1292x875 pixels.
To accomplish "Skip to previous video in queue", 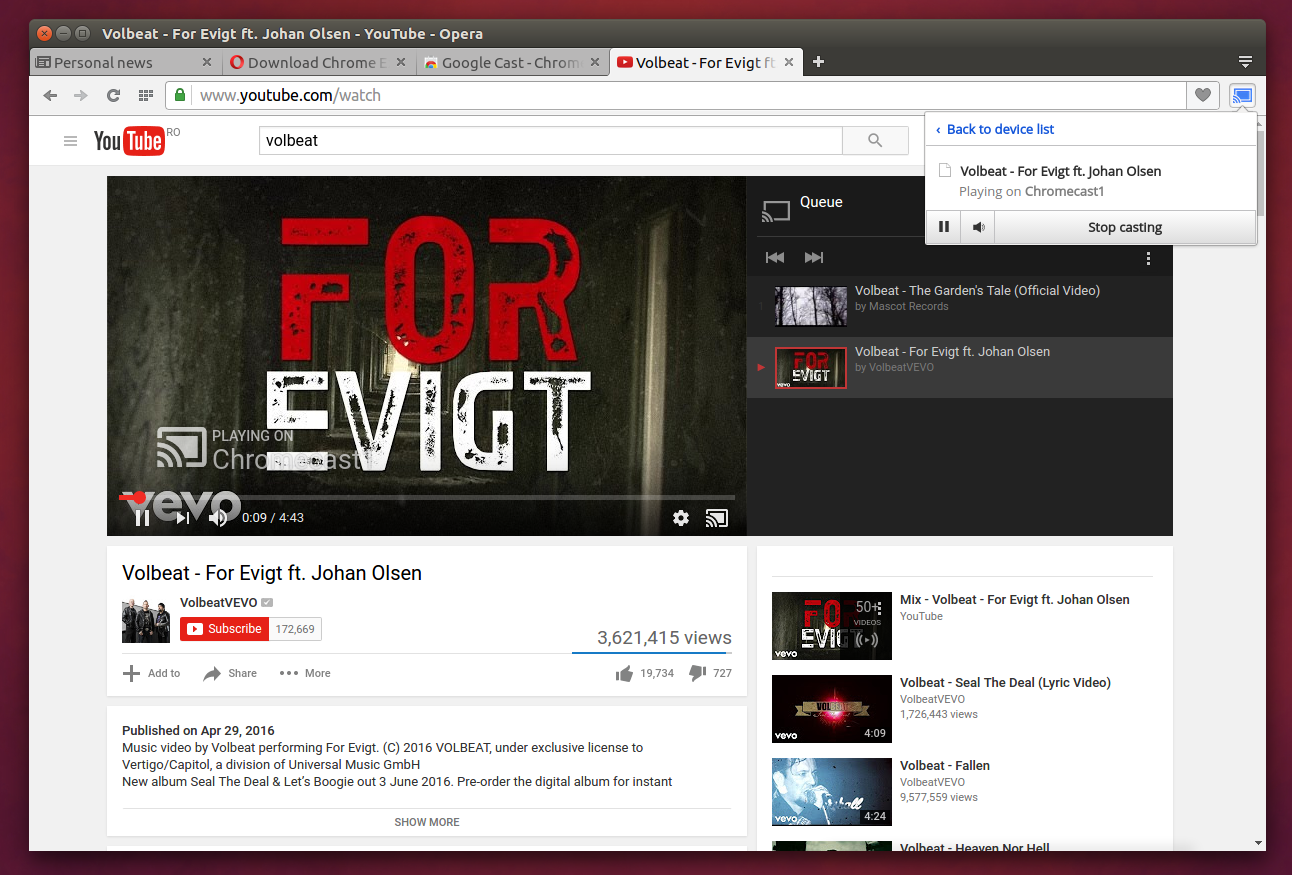I will click(x=775, y=258).
